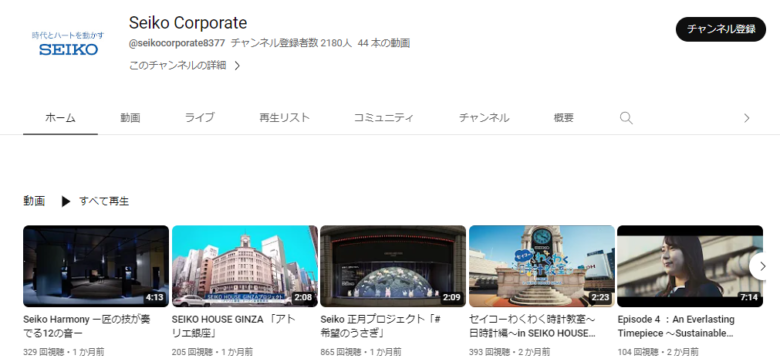Click the 865 回視聴 view count
The image size is (780, 362).
(x=342, y=352)
